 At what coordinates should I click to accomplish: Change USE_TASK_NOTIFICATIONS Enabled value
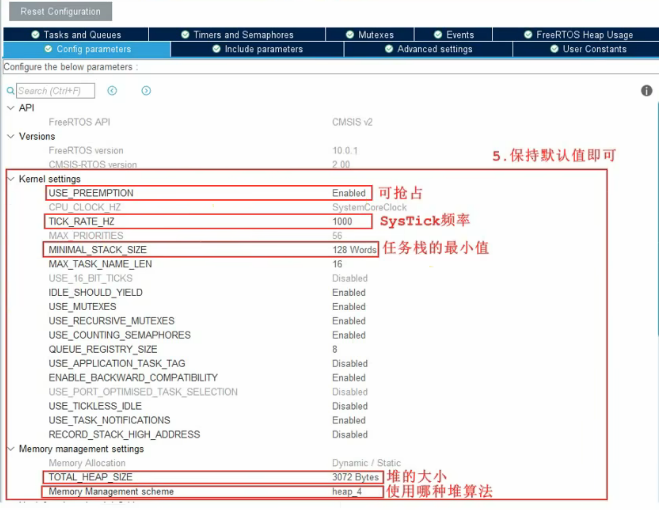point(349,420)
